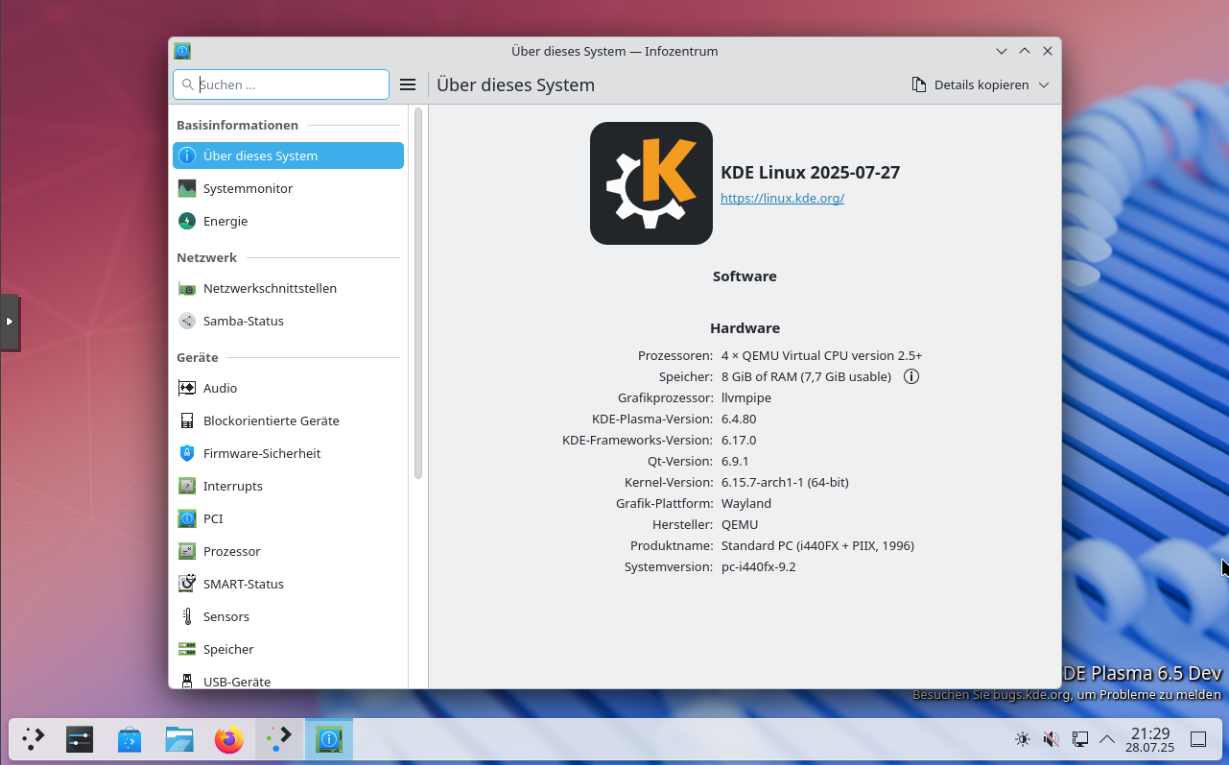Open the Speicher entry in the sidebar
Screen dimensions: 1229x765
pos(288,649)
